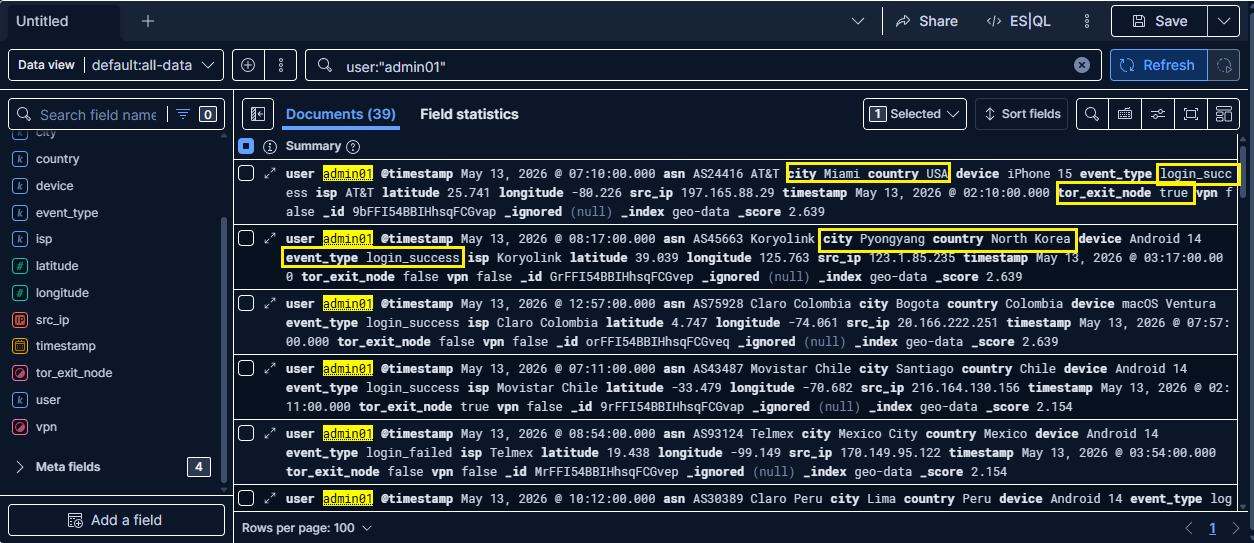The image size is (1254, 543).
Task: Open the layout view icon in toolbar
Action: [1223, 114]
